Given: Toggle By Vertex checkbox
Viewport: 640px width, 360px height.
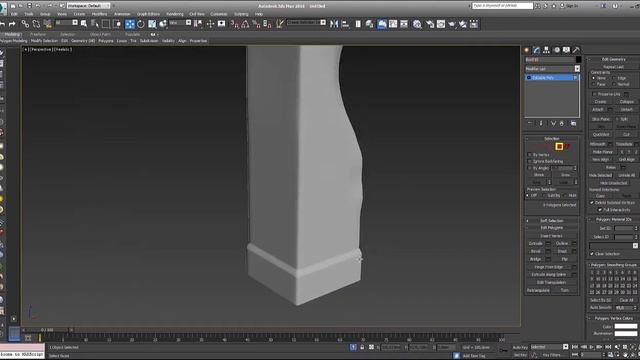Looking at the screenshot, I should [530, 155].
